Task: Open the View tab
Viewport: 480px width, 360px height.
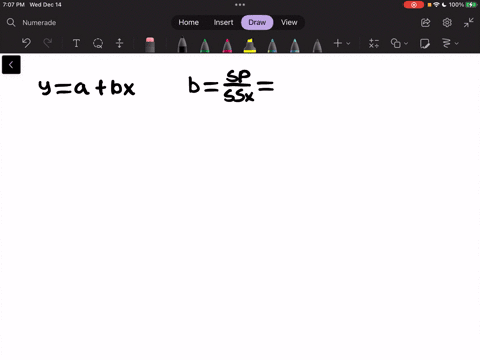Action: [x=289, y=22]
